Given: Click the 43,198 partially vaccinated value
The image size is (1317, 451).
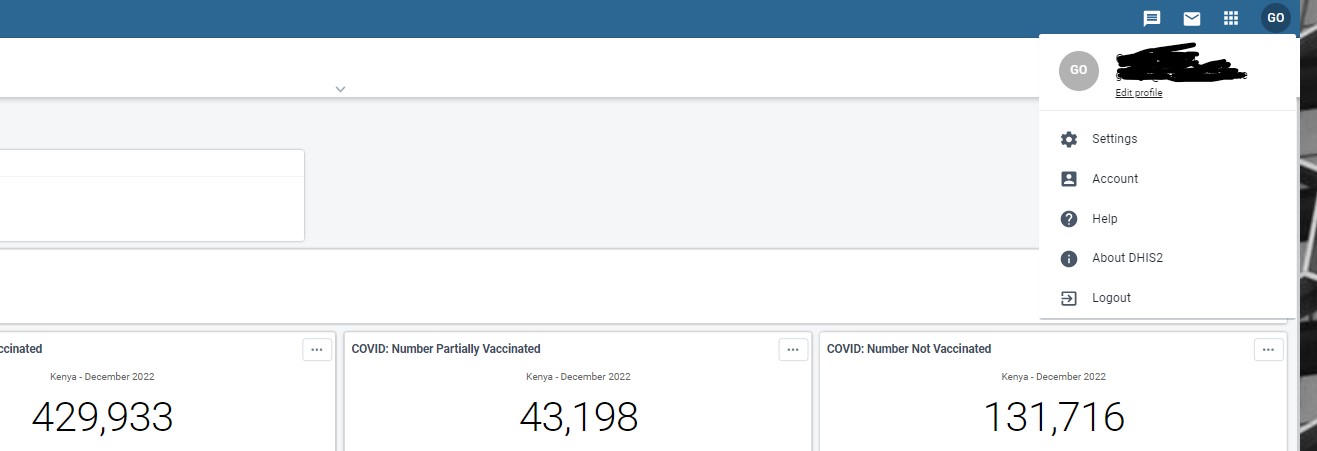Looking at the screenshot, I should point(578,417).
